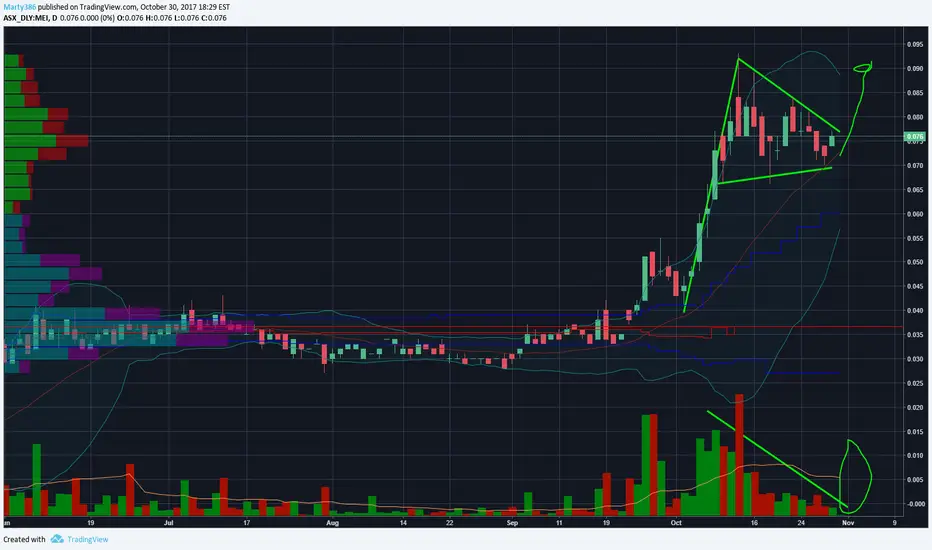Screen dimensions: 932x550
Task: Click the 14 date label after Aug
Action: (403, 523)
